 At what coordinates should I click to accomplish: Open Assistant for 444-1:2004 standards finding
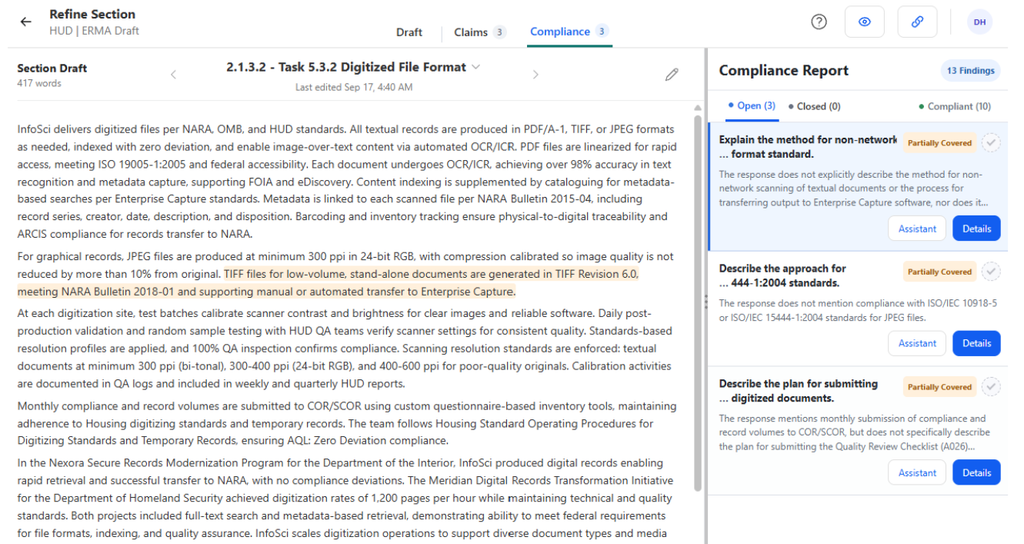(x=917, y=343)
